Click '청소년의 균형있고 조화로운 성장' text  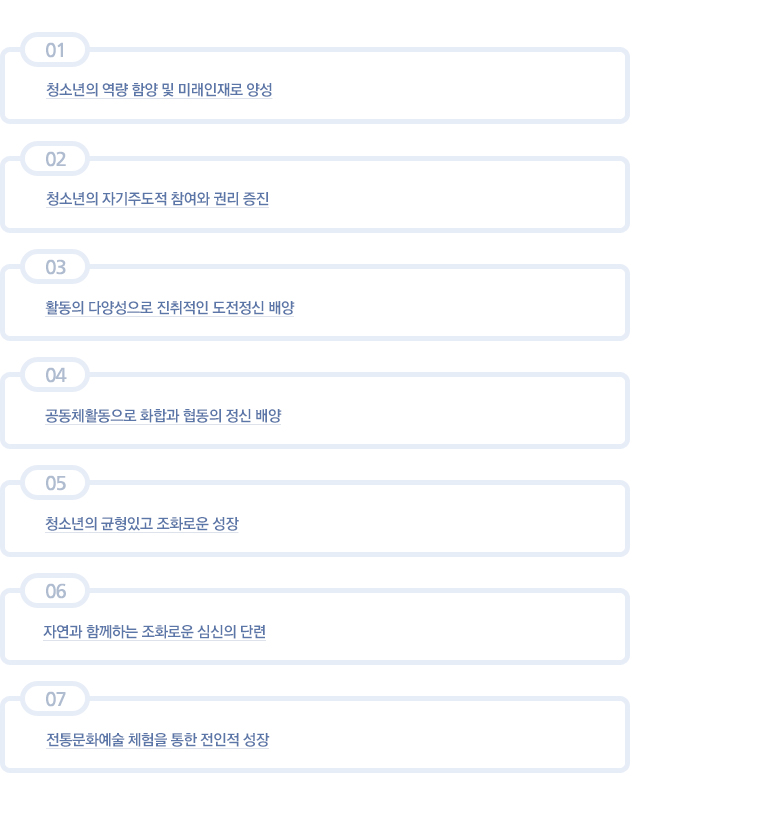tap(142, 523)
